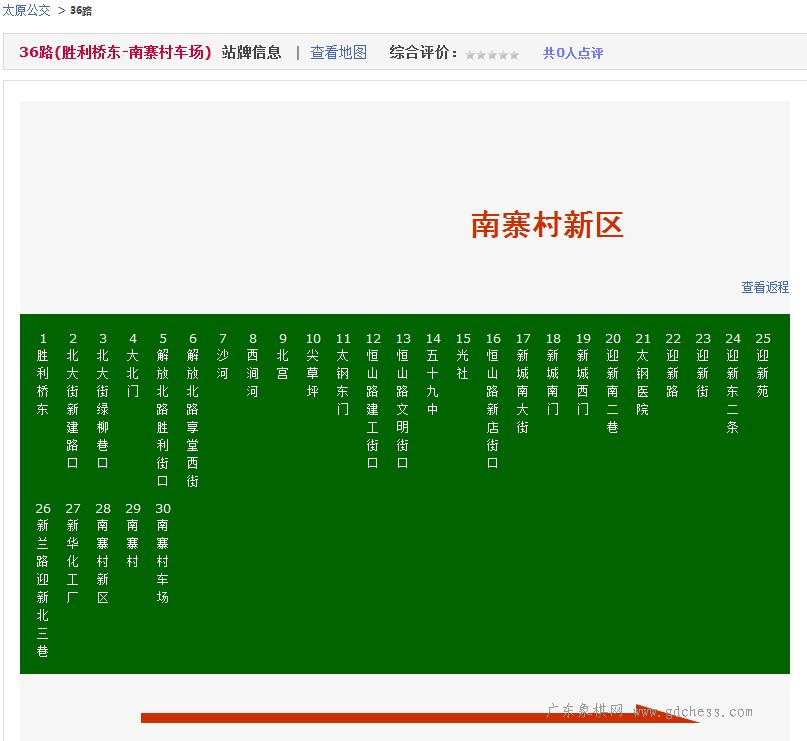Click the large 南寨村新区 heading
Viewport: 807px width, 741px height.
click(x=547, y=225)
